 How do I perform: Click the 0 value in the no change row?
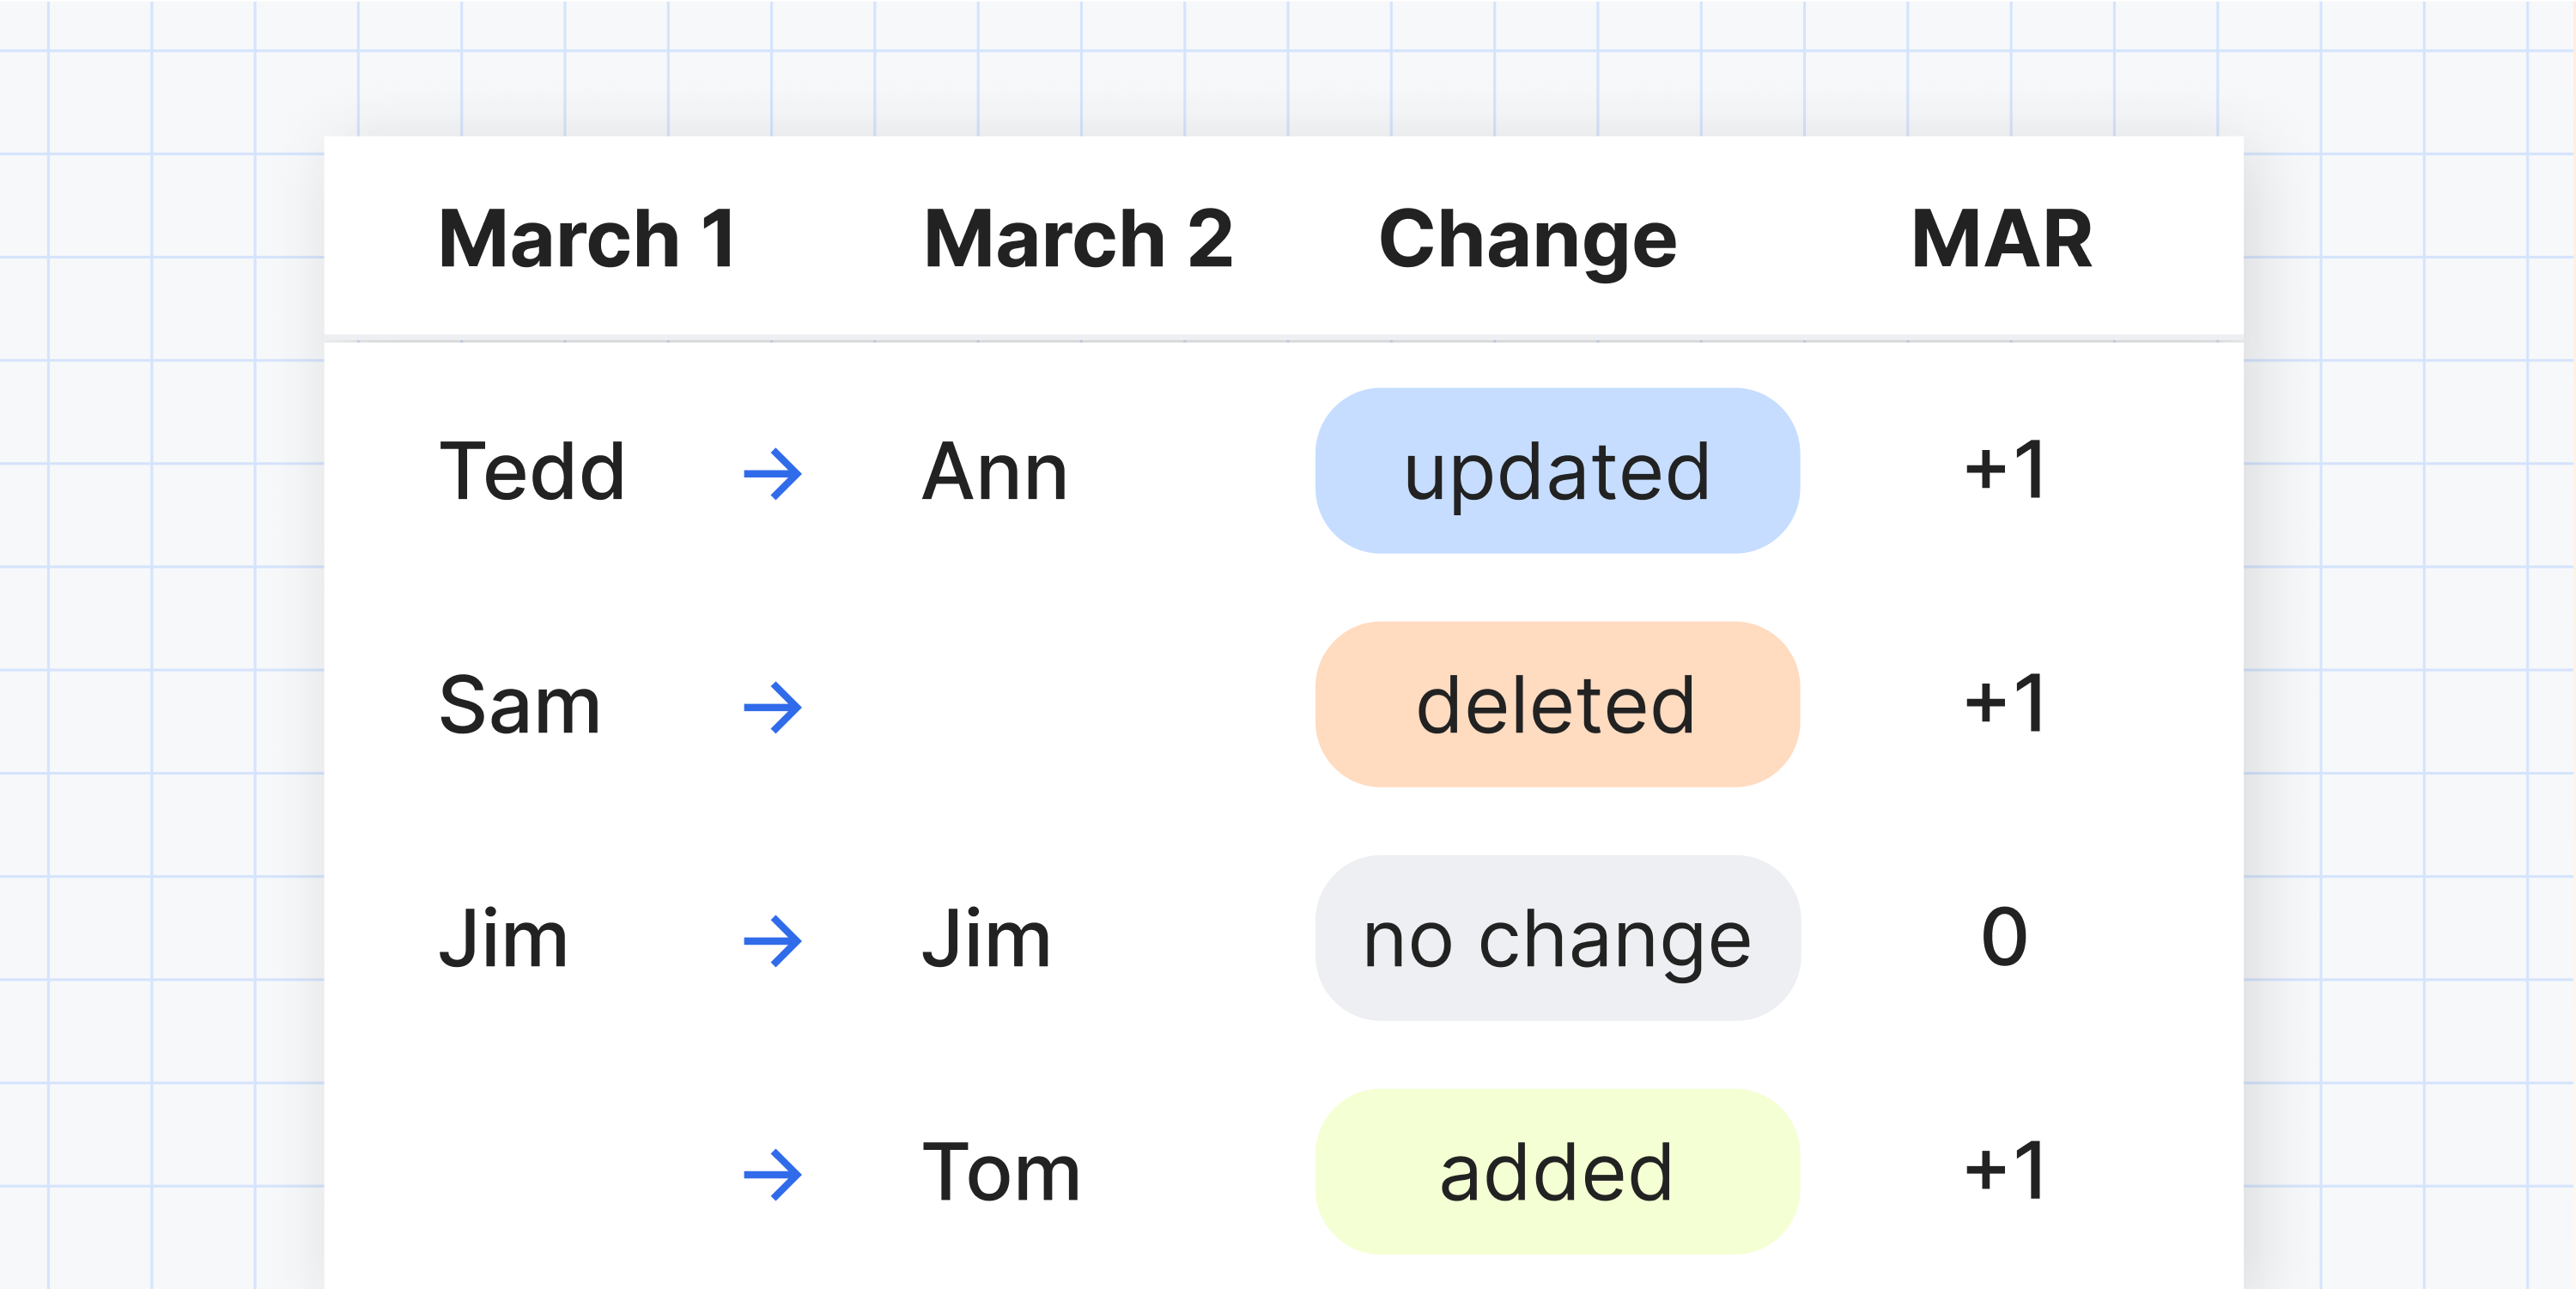2005,937
